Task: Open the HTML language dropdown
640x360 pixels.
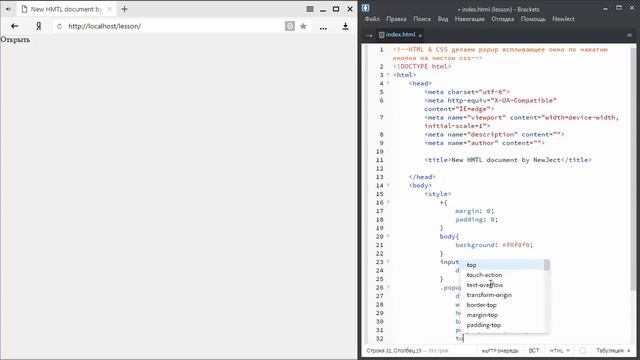Action: [559, 351]
